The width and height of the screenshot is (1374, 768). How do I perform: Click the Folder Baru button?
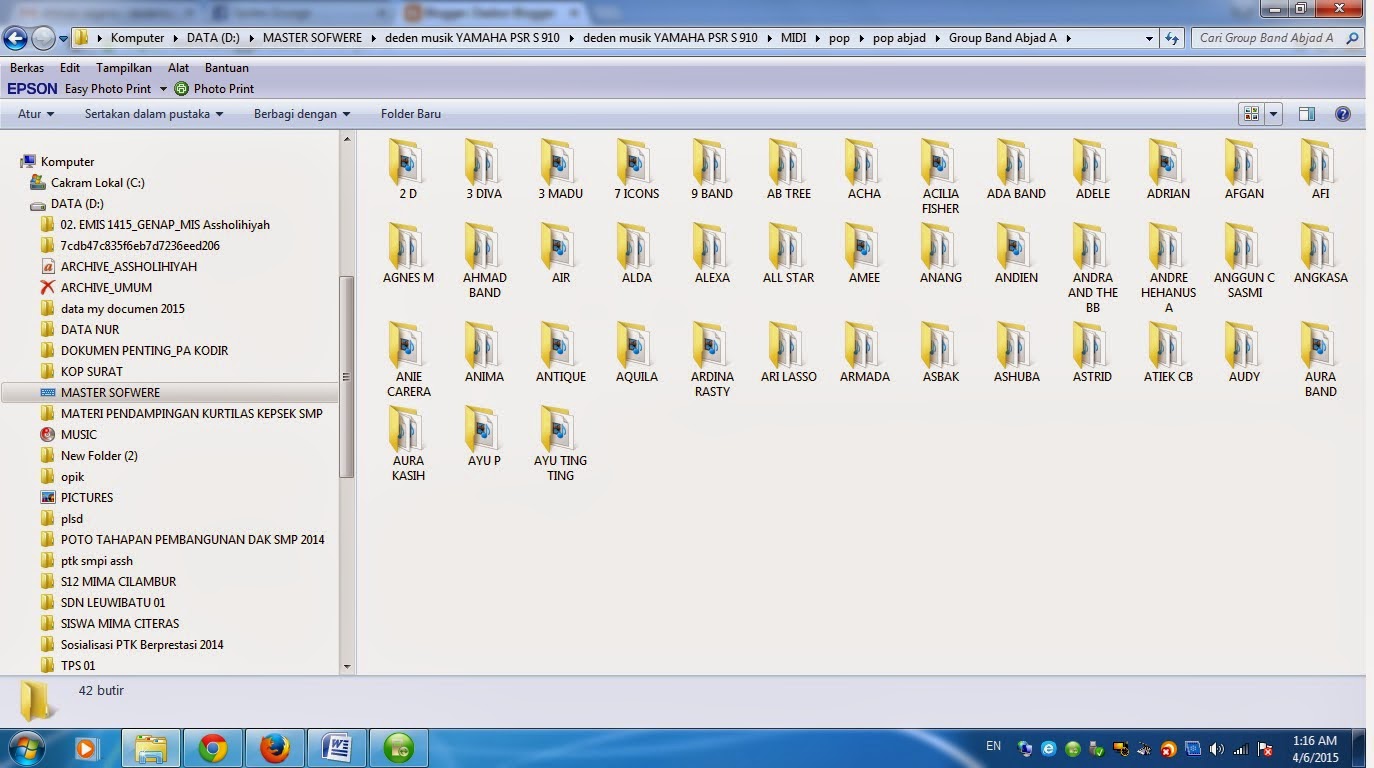[411, 114]
